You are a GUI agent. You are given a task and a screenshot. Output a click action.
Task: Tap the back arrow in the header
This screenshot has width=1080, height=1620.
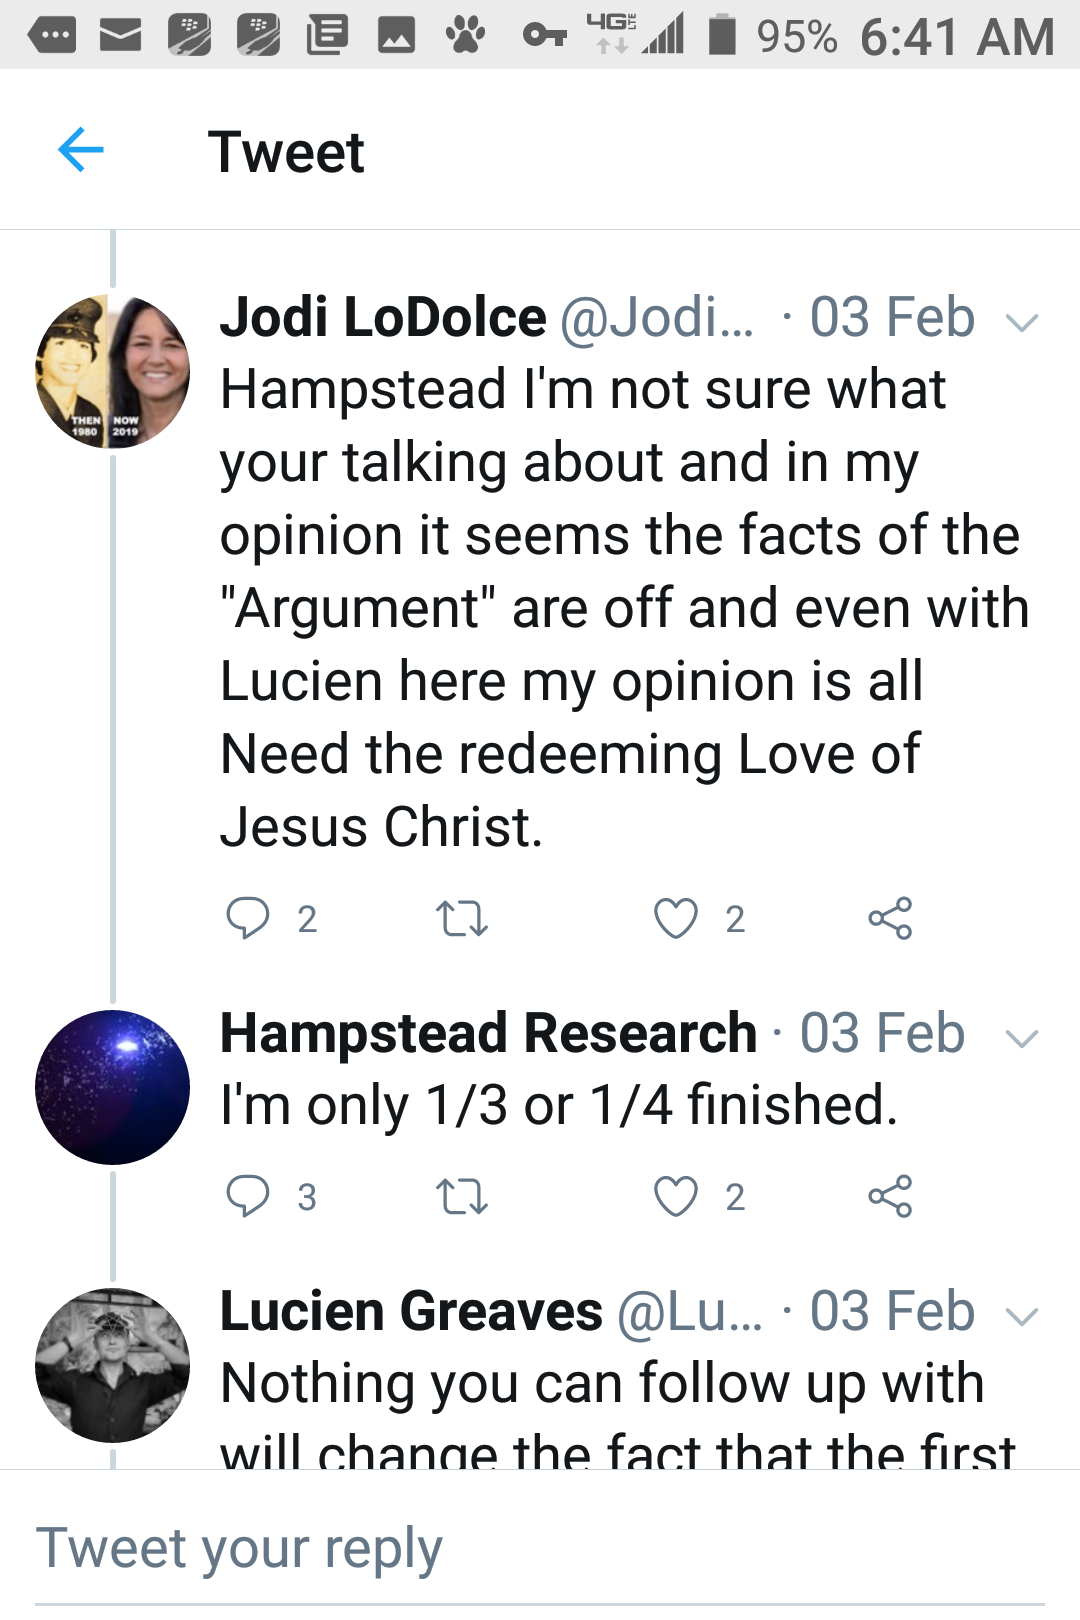pos(81,151)
